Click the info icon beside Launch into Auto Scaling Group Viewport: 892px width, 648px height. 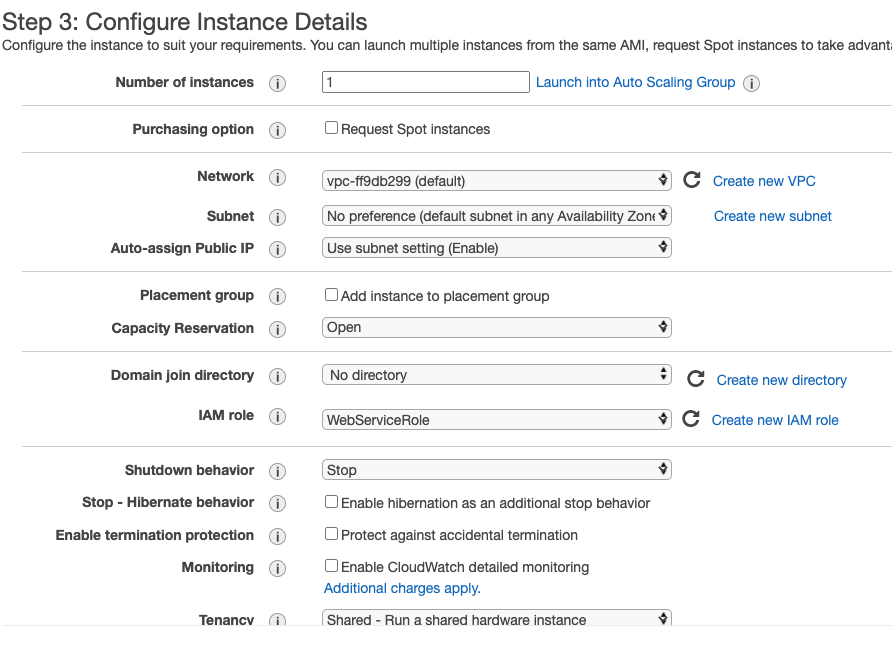point(752,83)
